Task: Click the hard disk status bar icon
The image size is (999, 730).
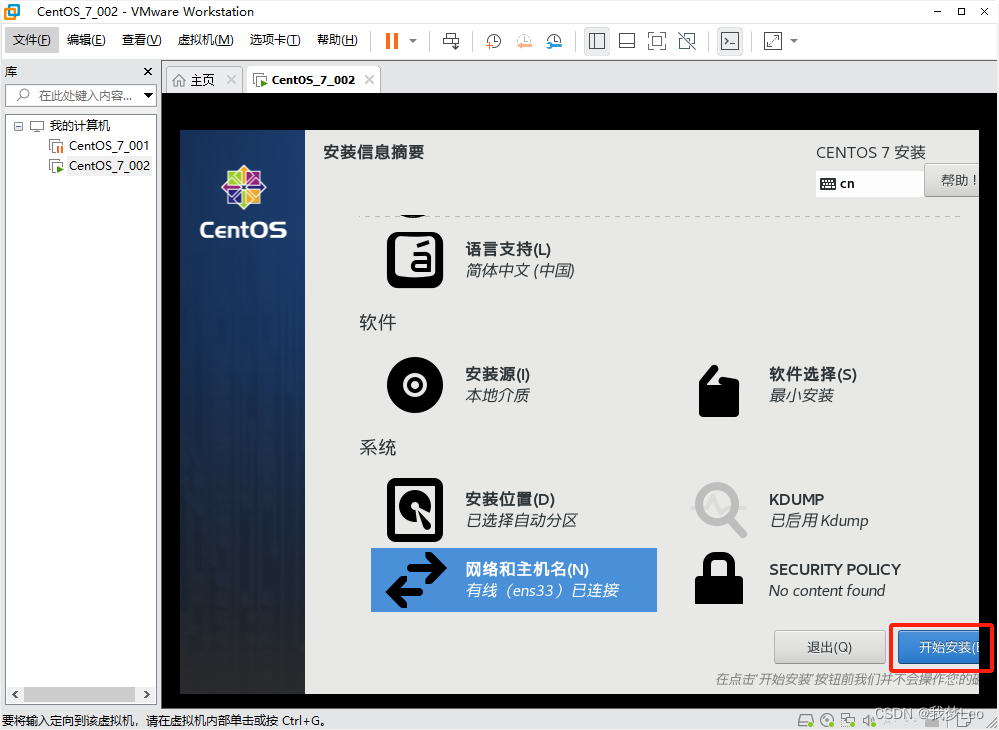Action: tap(805, 721)
